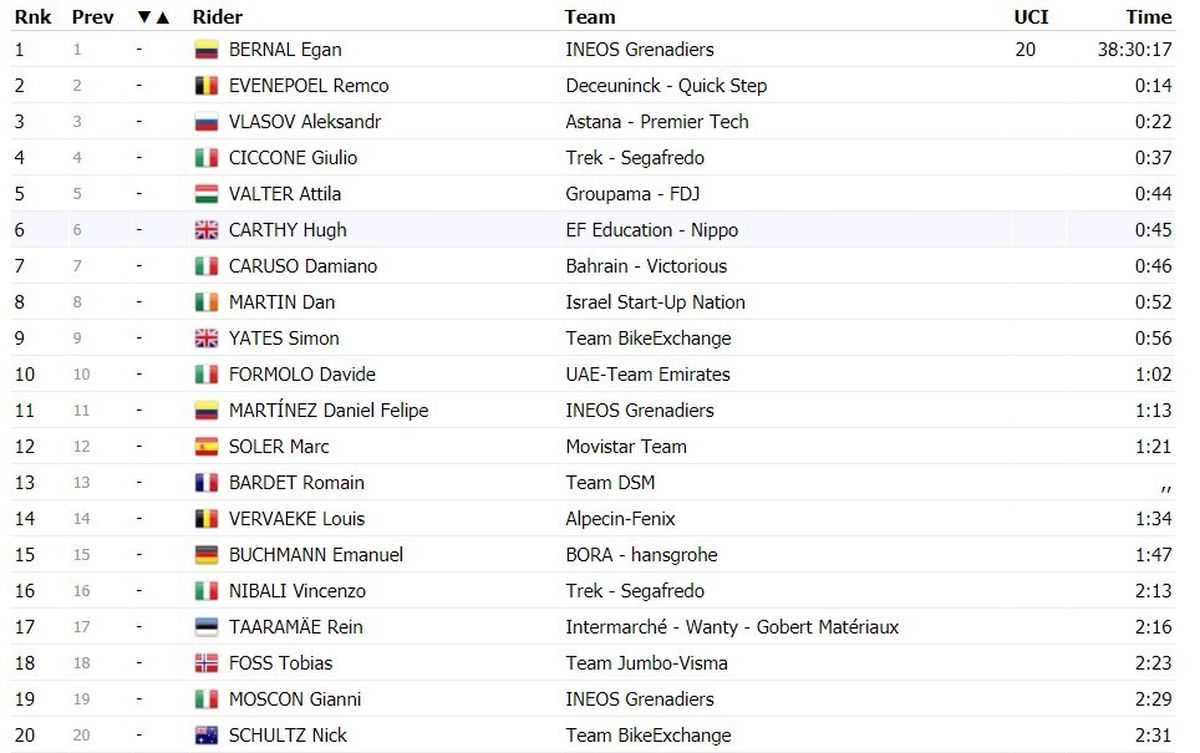1200x753 pixels.
Task: Open rider page for EVENEPOEL Remco
Action: [309, 86]
